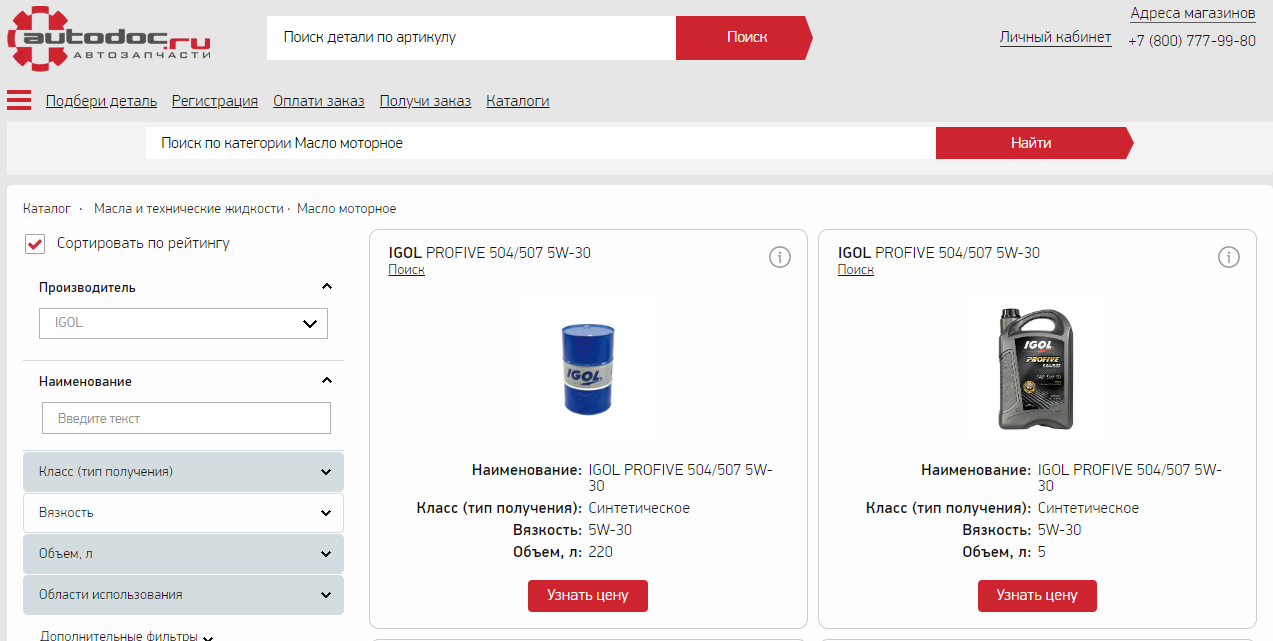
Task: Show 'Дополнительные фильтры' options
Action: click(x=128, y=635)
